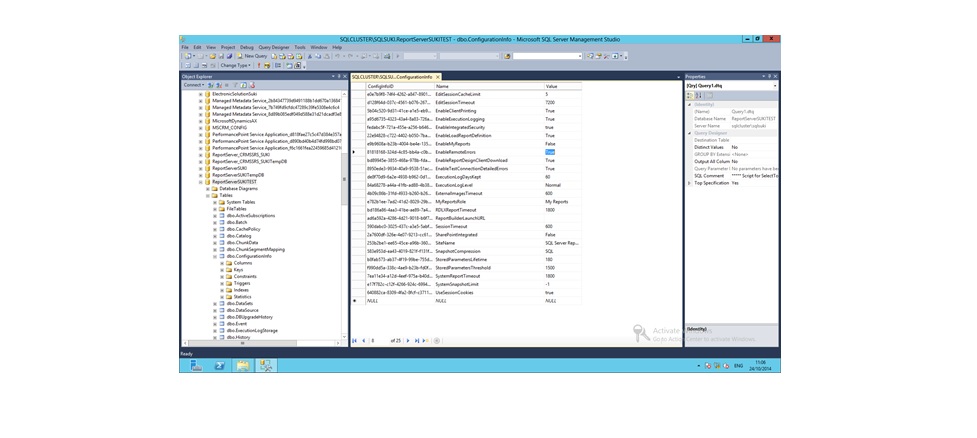The width and height of the screenshot is (977, 438).
Task: Expand the FileTables folder
Action: [215, 209]
